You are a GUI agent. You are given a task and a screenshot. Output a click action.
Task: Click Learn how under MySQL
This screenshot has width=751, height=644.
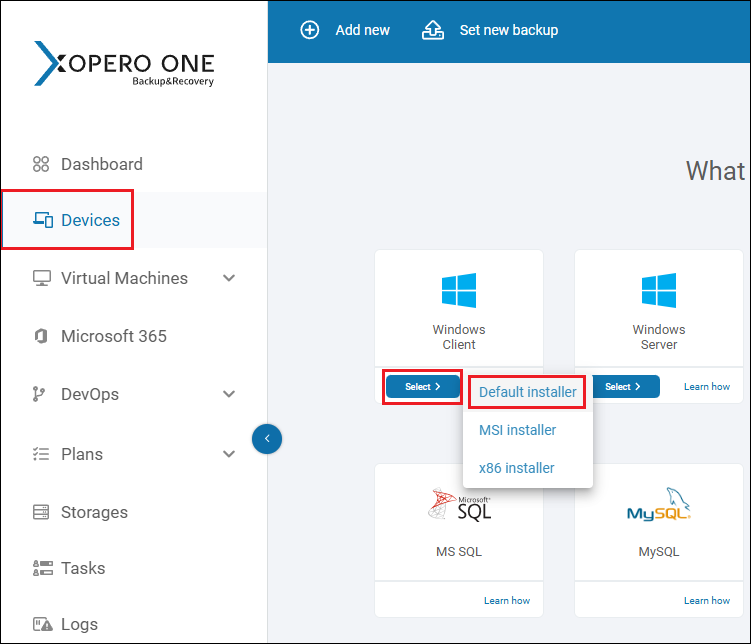pyautogui.click(x=706, y=600)
